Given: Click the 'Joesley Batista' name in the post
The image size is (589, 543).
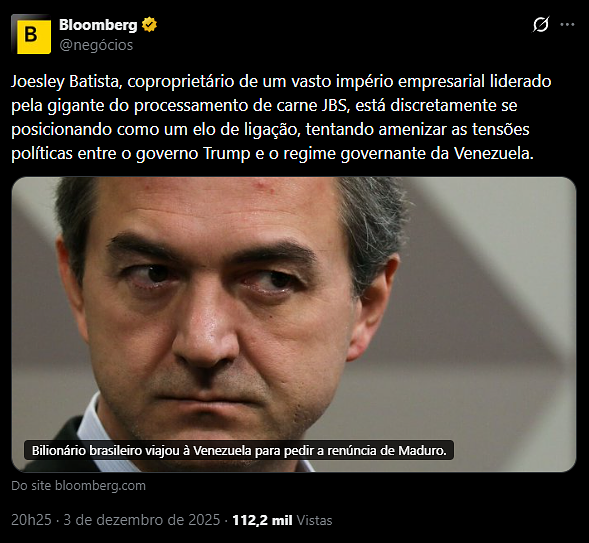Looking at the screenshot, I should [67, 81].
